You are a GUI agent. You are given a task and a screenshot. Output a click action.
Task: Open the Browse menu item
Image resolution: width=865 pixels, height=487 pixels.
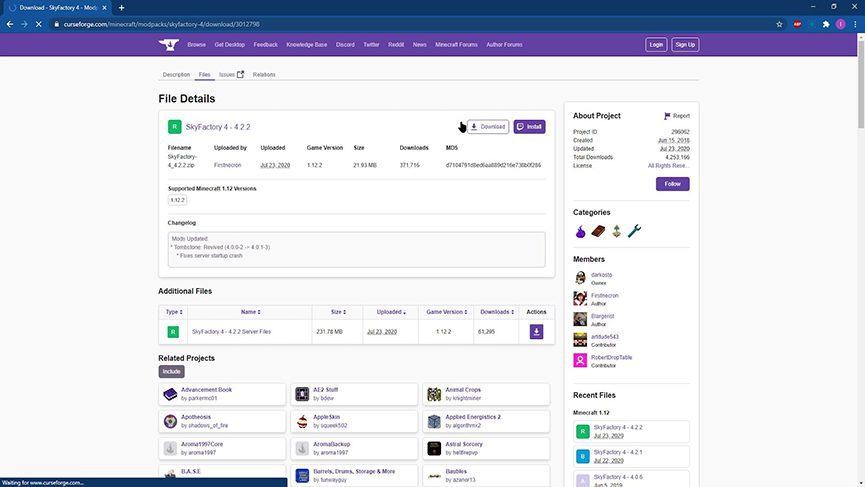[196, 45]
